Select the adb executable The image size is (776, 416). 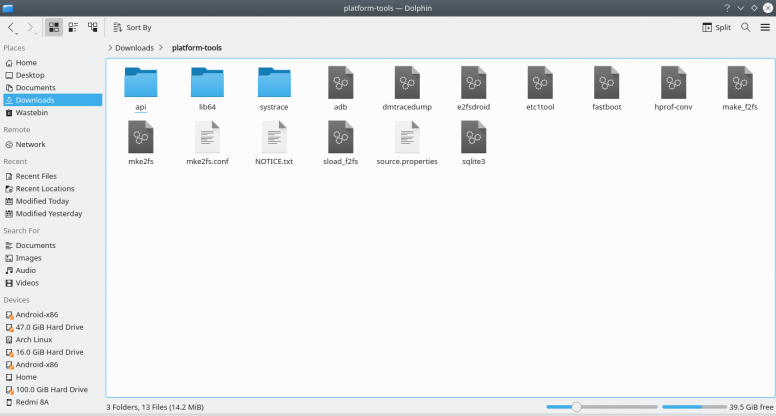(340, 89)
